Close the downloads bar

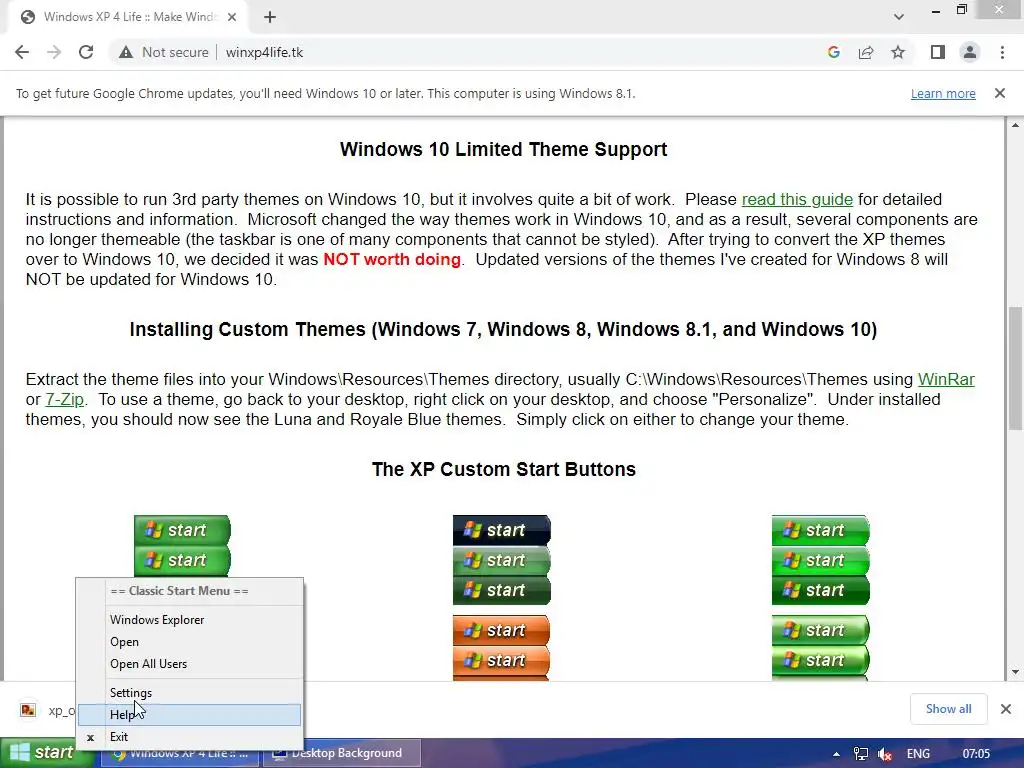(1006, 709)
